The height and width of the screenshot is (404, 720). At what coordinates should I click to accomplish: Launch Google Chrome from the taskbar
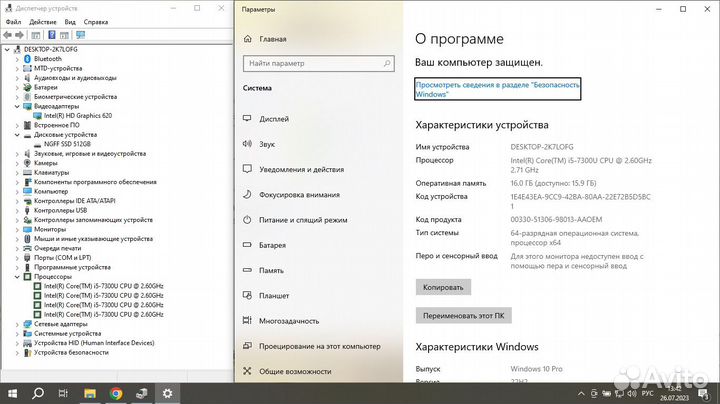[116, 393]
